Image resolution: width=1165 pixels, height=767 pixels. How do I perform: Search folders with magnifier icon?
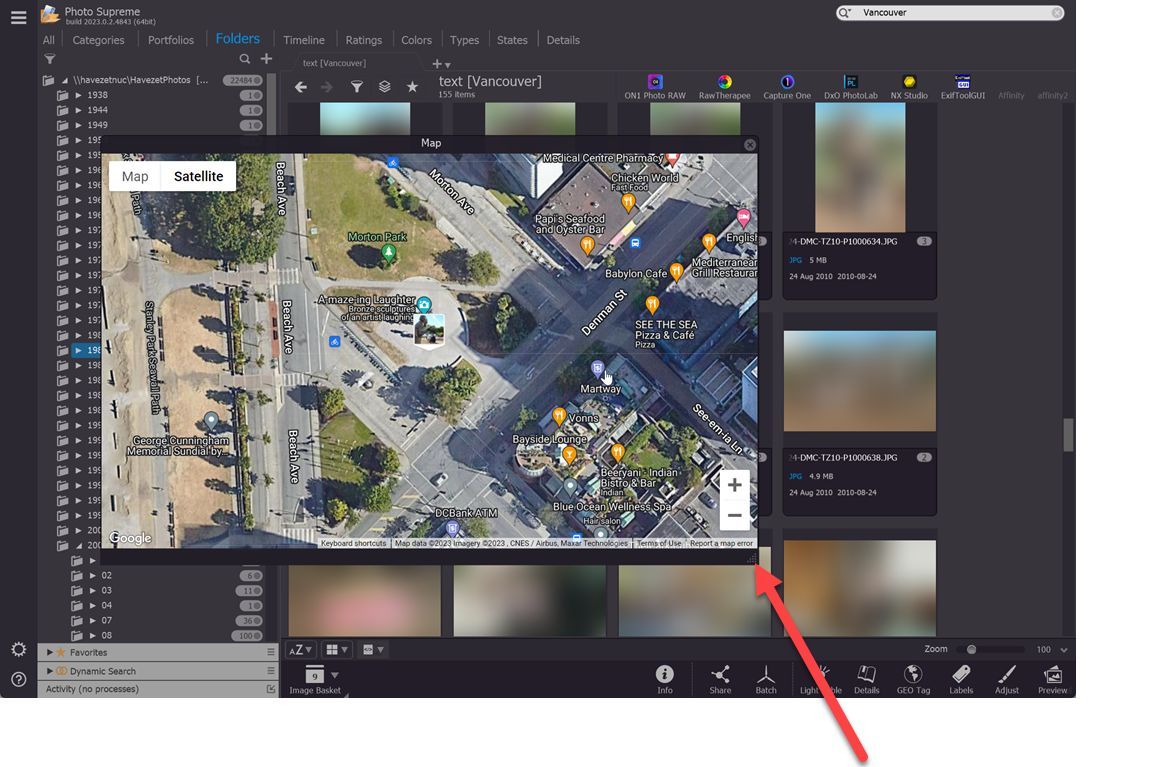pyautogui.click(x=244, y=59)
